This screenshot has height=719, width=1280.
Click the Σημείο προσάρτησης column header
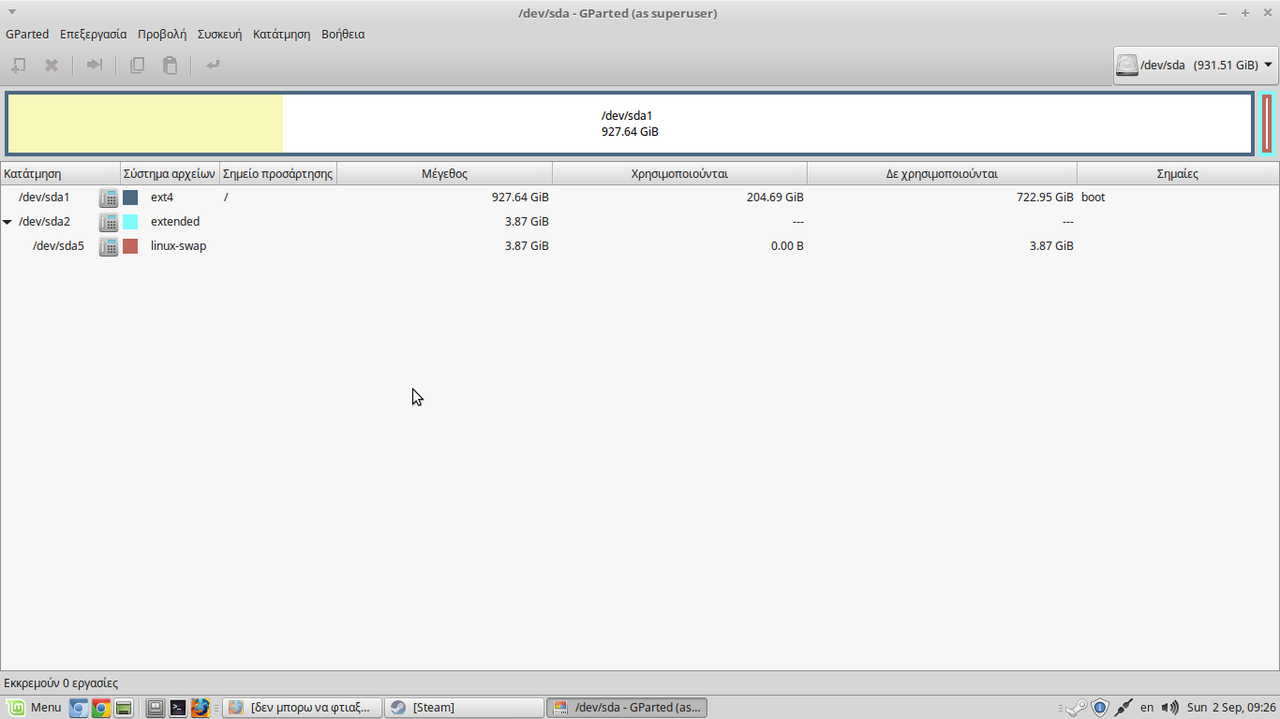[277, 173]
